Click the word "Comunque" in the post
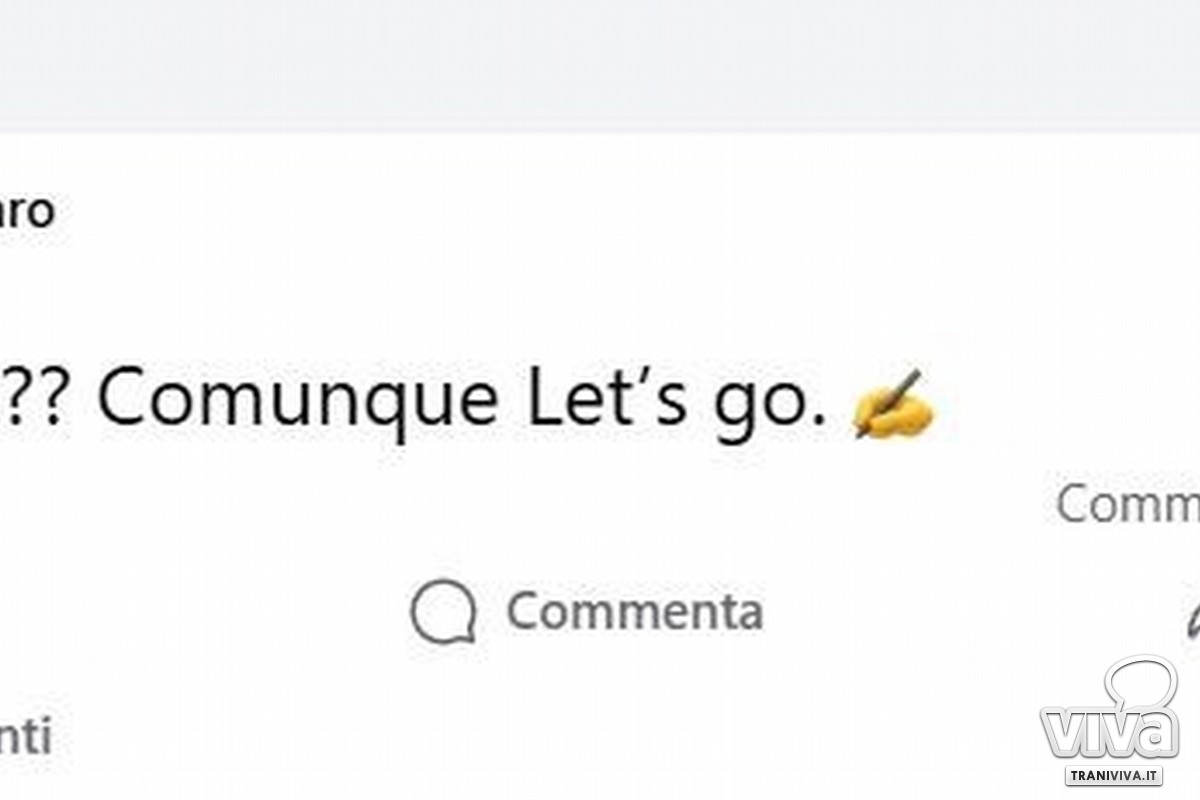 coord(297,400)
